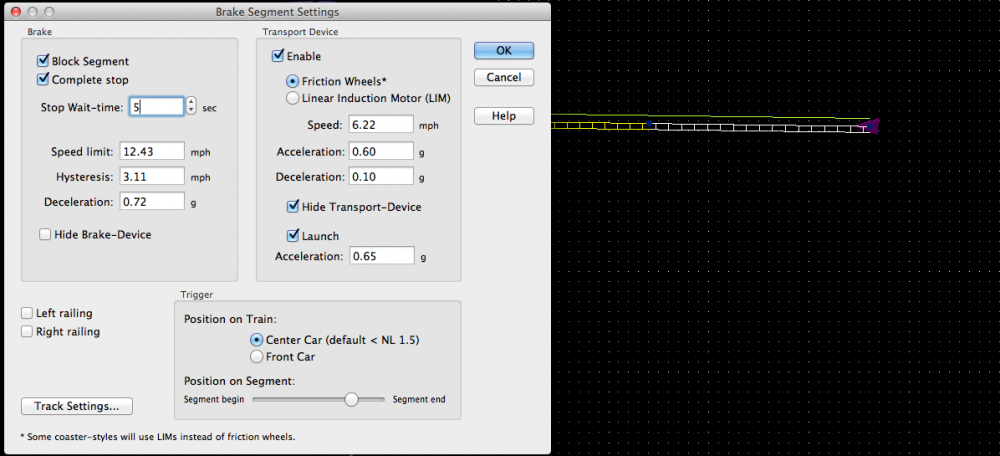Enable Hide Brake-Device checkbox

coord(45,234)
